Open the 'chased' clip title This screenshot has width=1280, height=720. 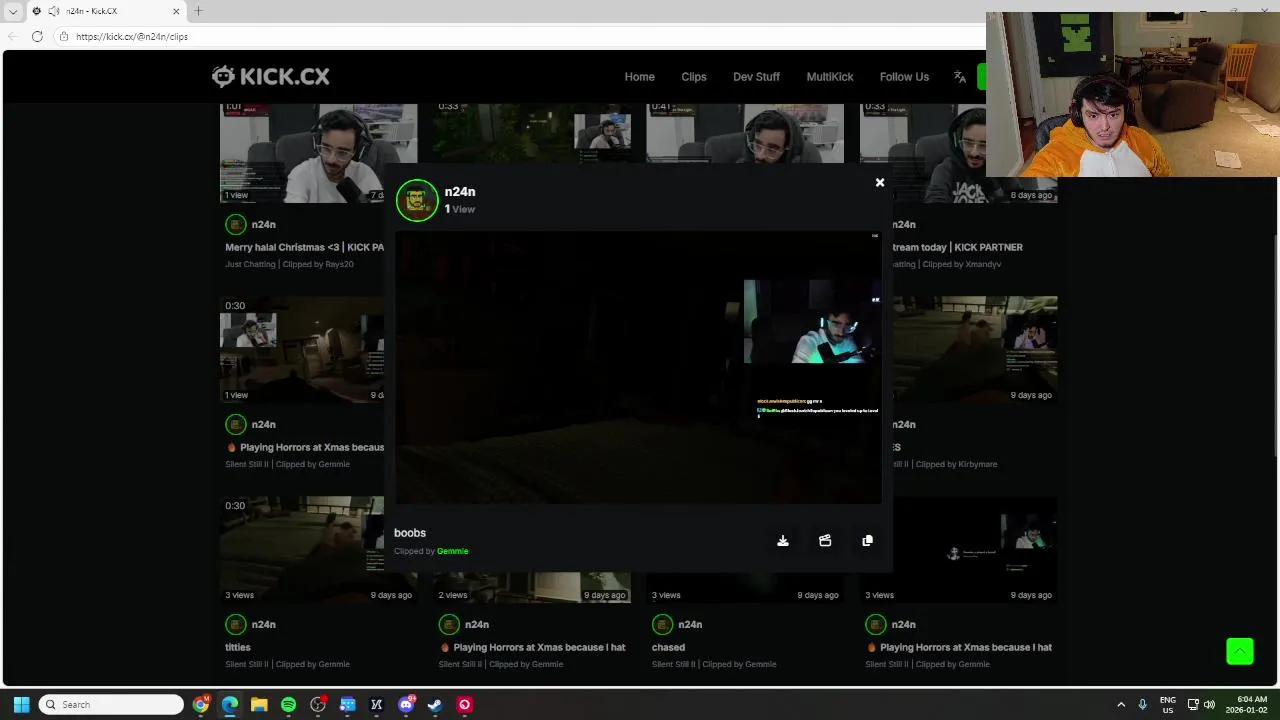tap(669, 647)
